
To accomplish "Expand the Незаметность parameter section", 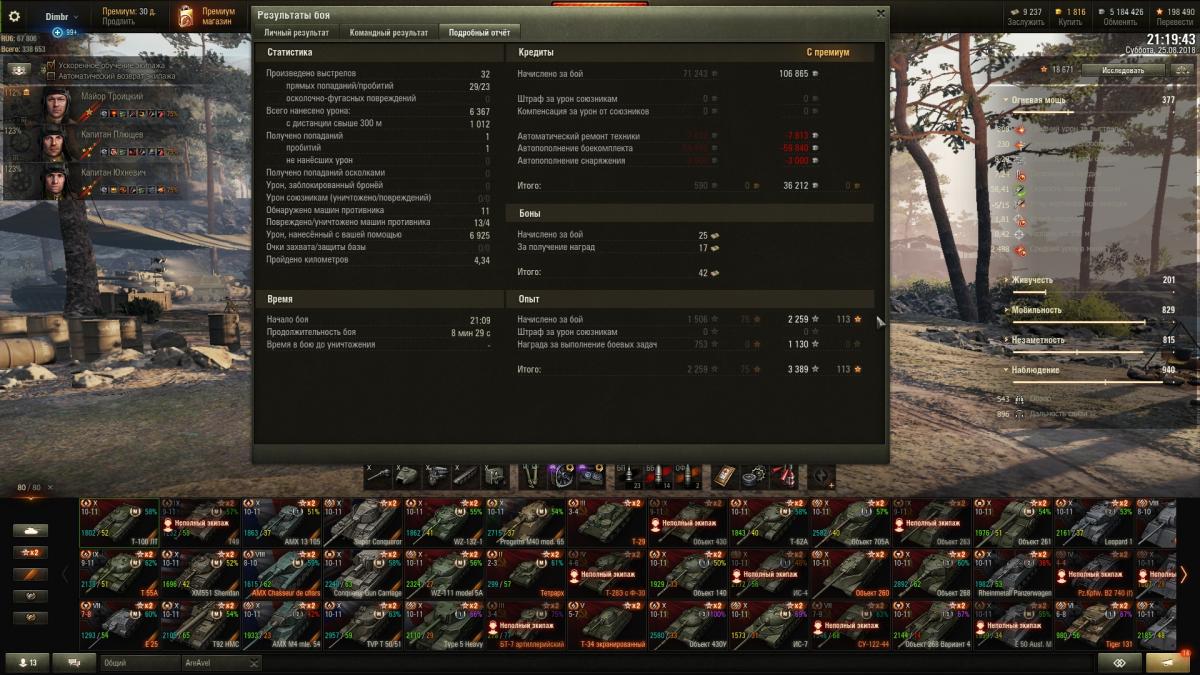I will [x=1007, y=340].
